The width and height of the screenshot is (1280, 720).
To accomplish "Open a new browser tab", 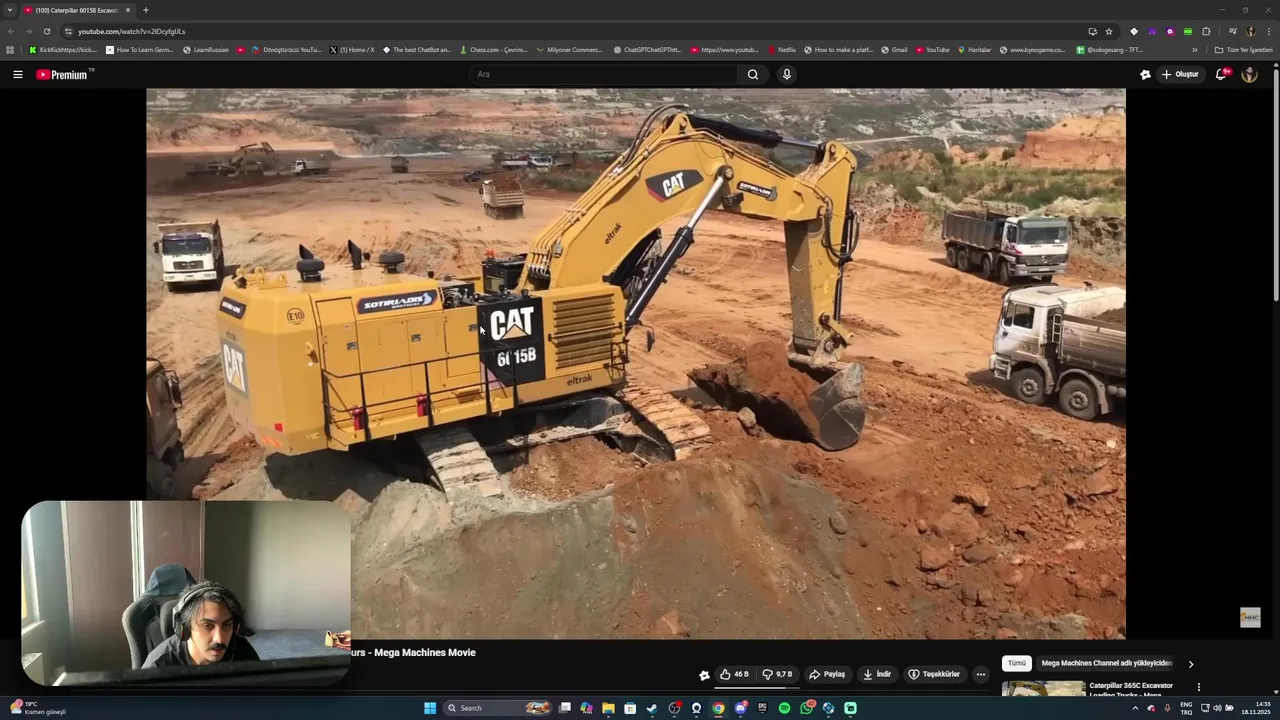I will (146, 10).
